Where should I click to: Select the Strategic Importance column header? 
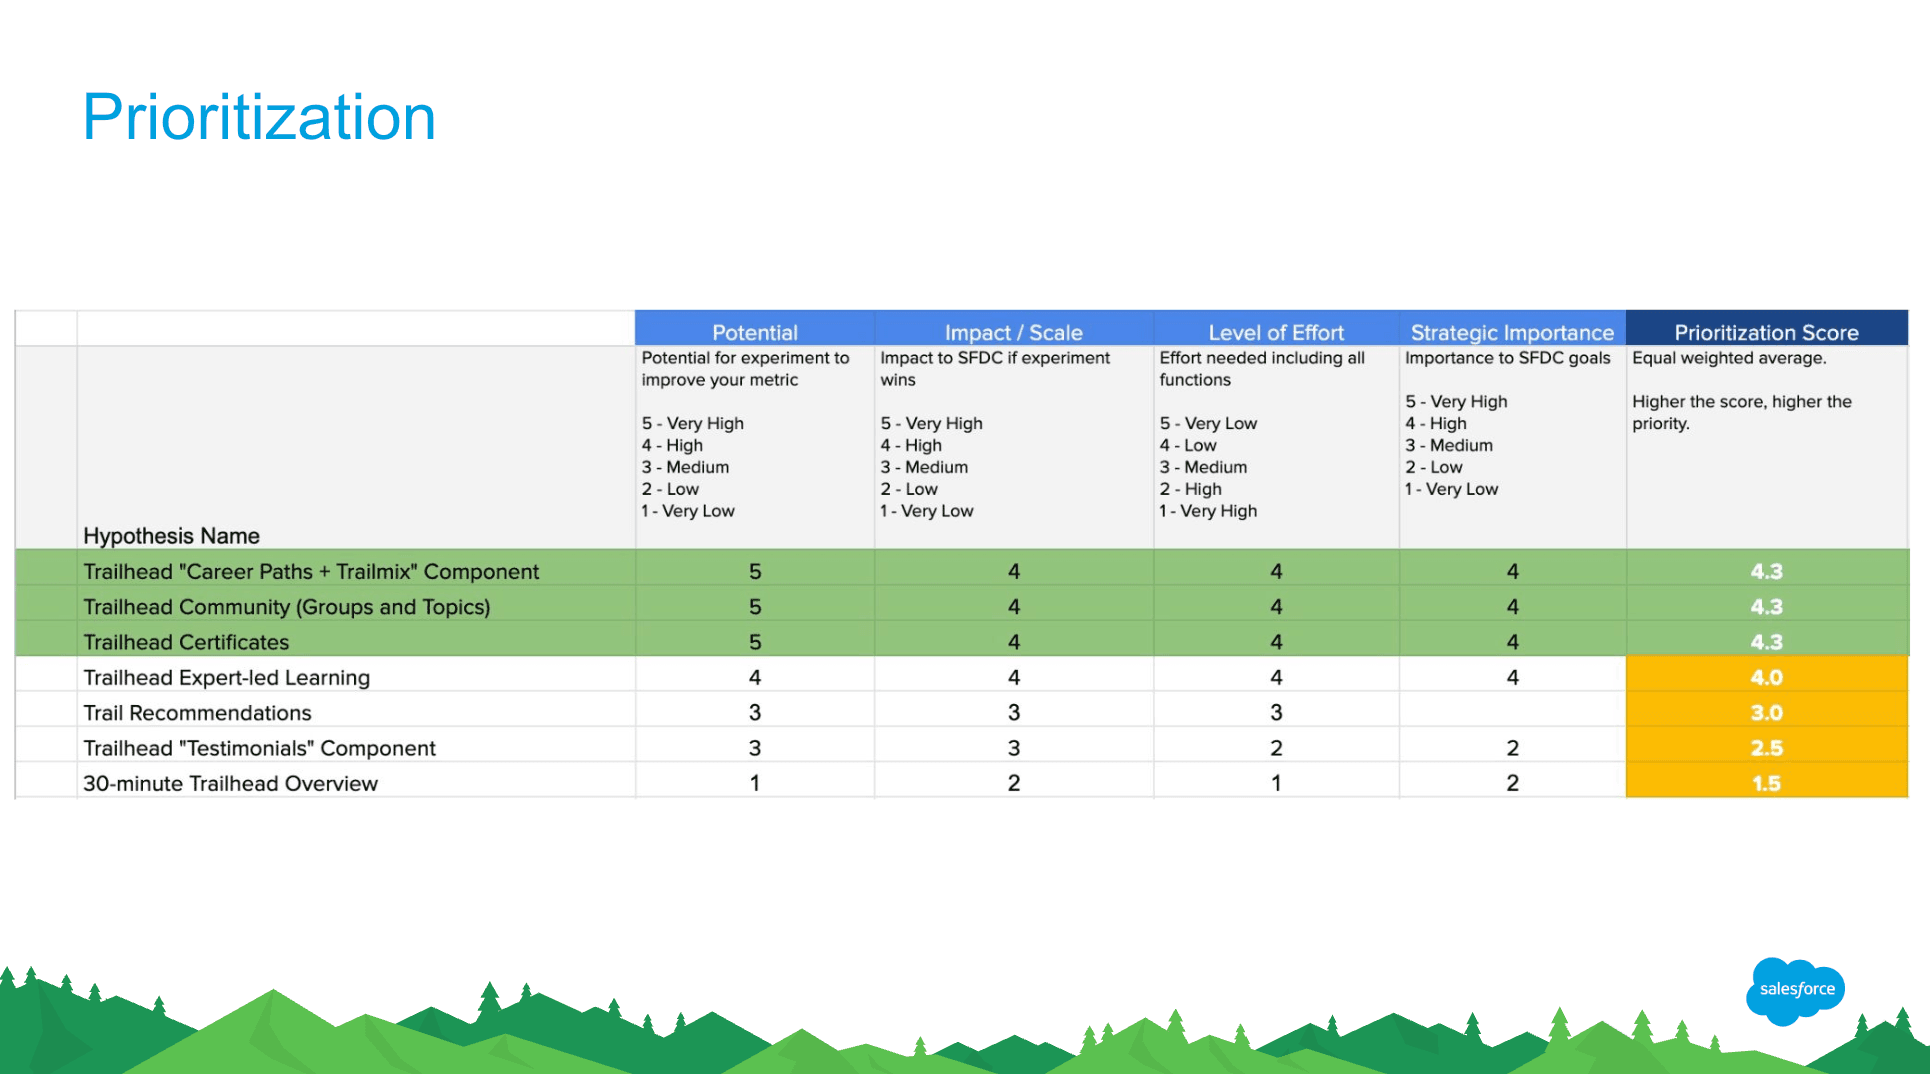[x=1512, y=331]
